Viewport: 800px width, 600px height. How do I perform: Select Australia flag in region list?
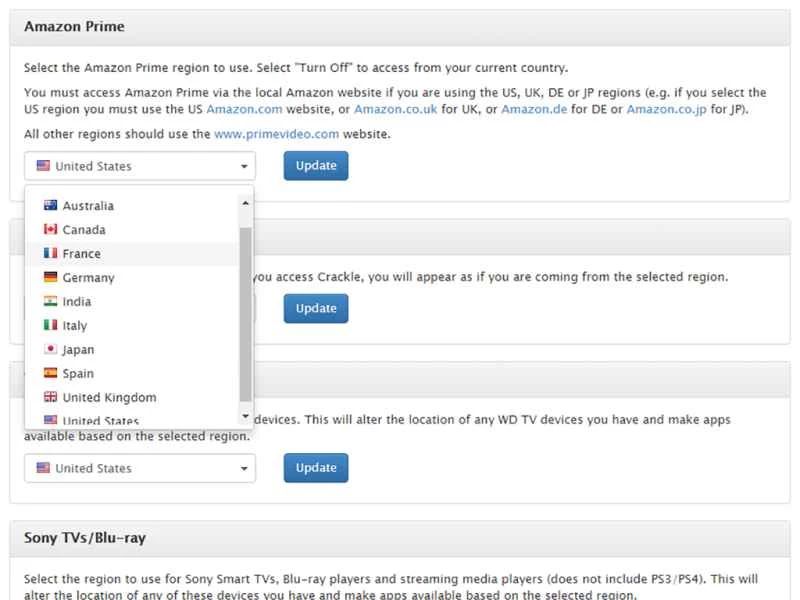click(x=50, y=206)
